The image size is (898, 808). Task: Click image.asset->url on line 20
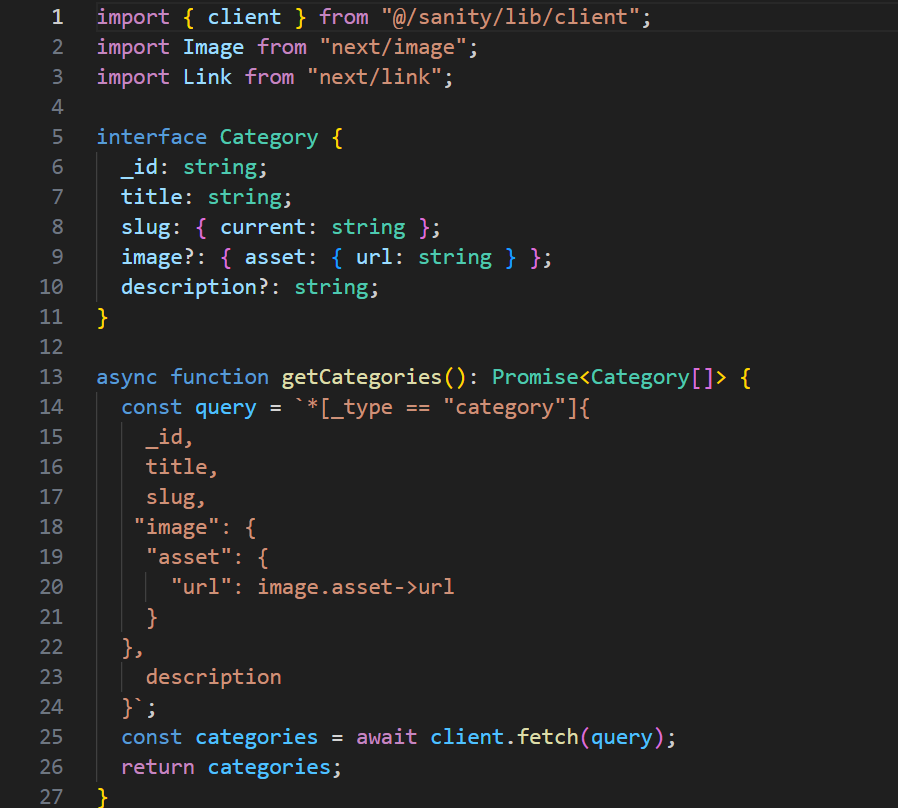pos(355,586)
